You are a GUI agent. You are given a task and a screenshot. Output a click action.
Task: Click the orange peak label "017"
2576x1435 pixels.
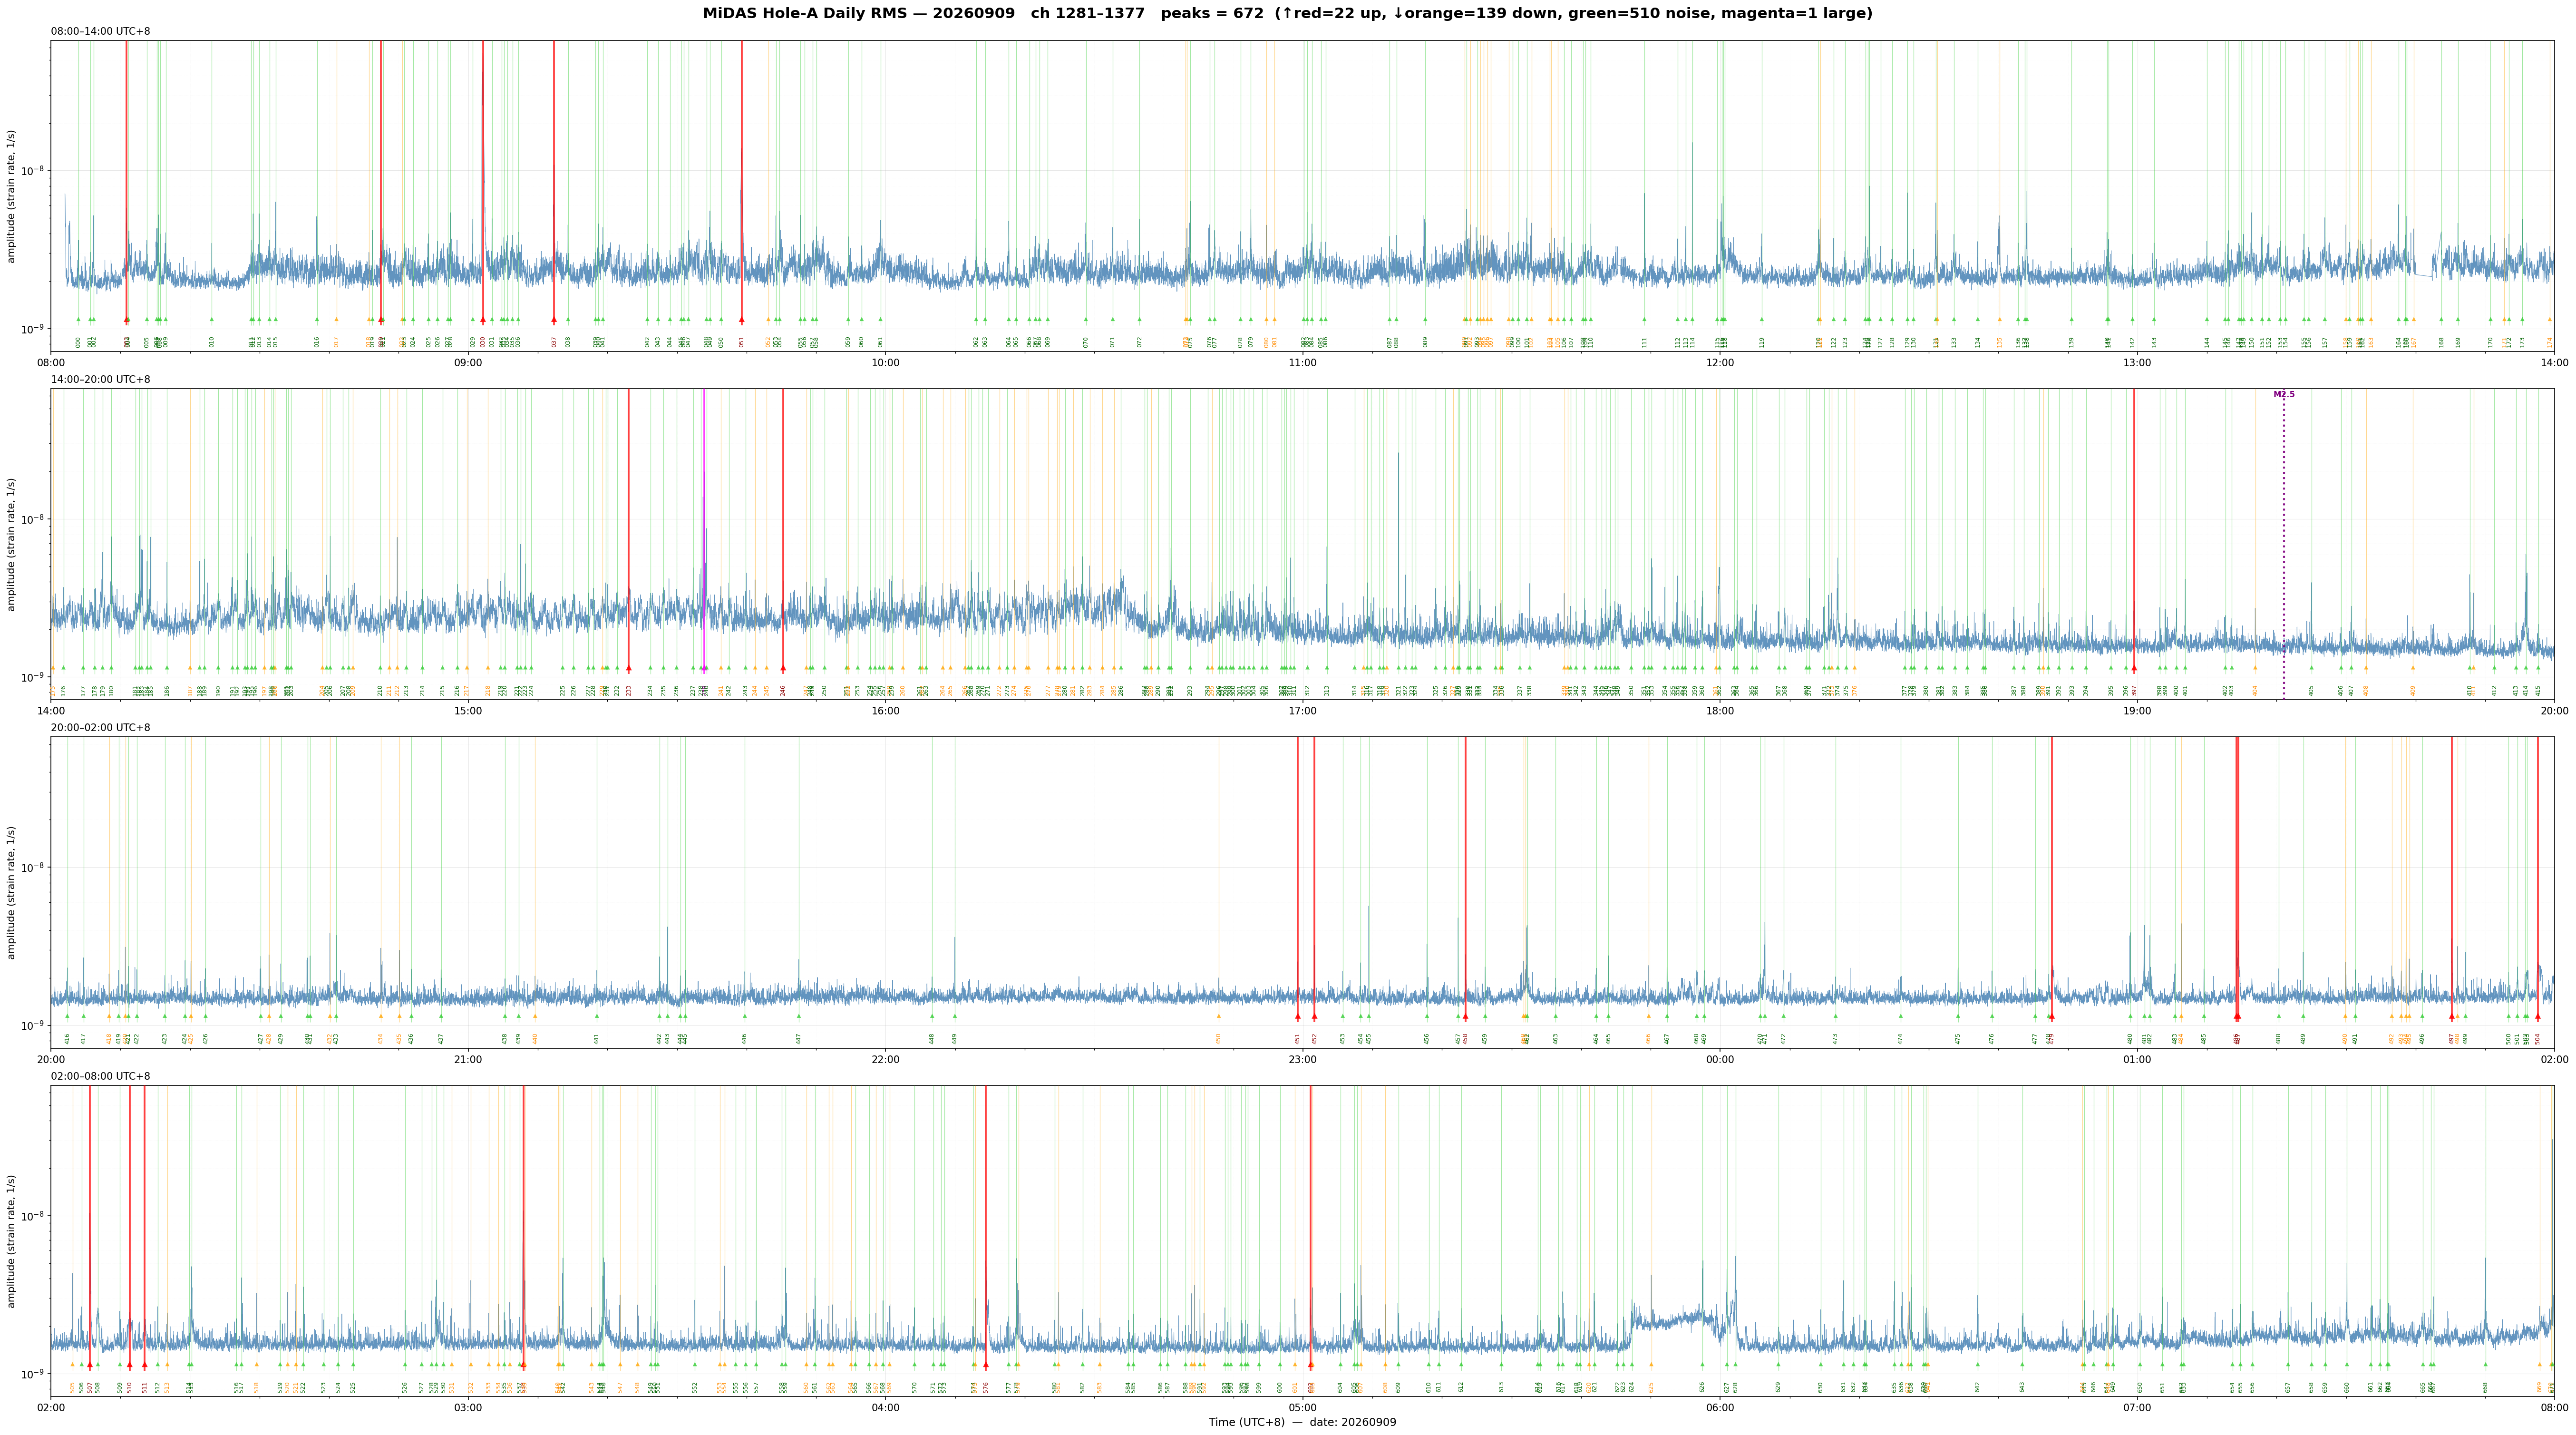click(336, 342)
